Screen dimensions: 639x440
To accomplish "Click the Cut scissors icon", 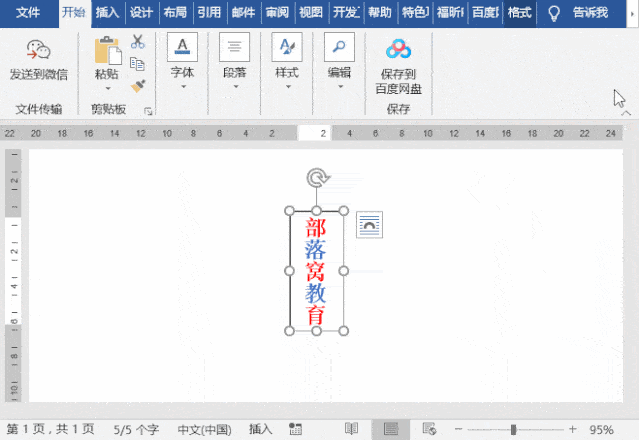I will tap(138, 42).
